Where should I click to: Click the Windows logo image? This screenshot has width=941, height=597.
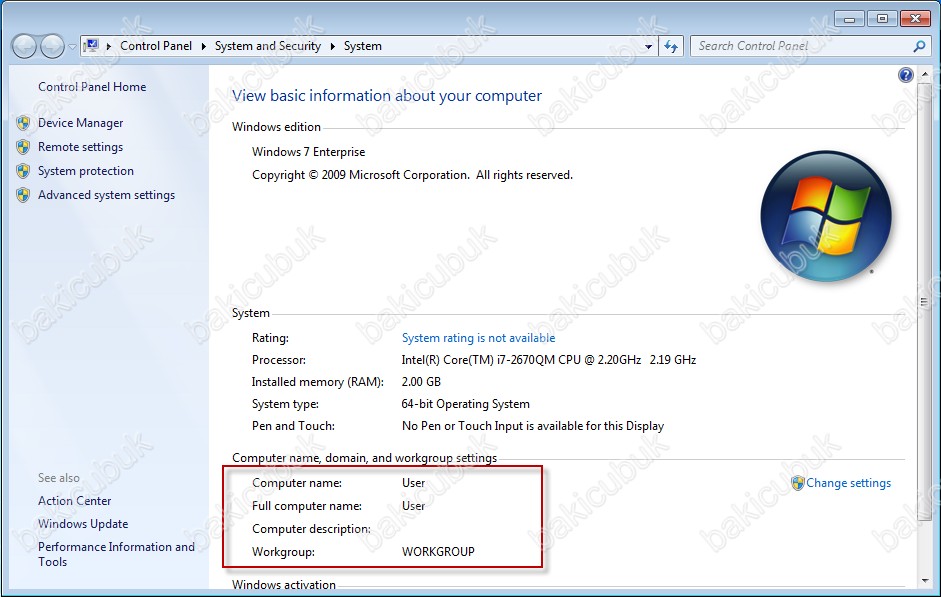pyautogui.click(x=826, y=216)
